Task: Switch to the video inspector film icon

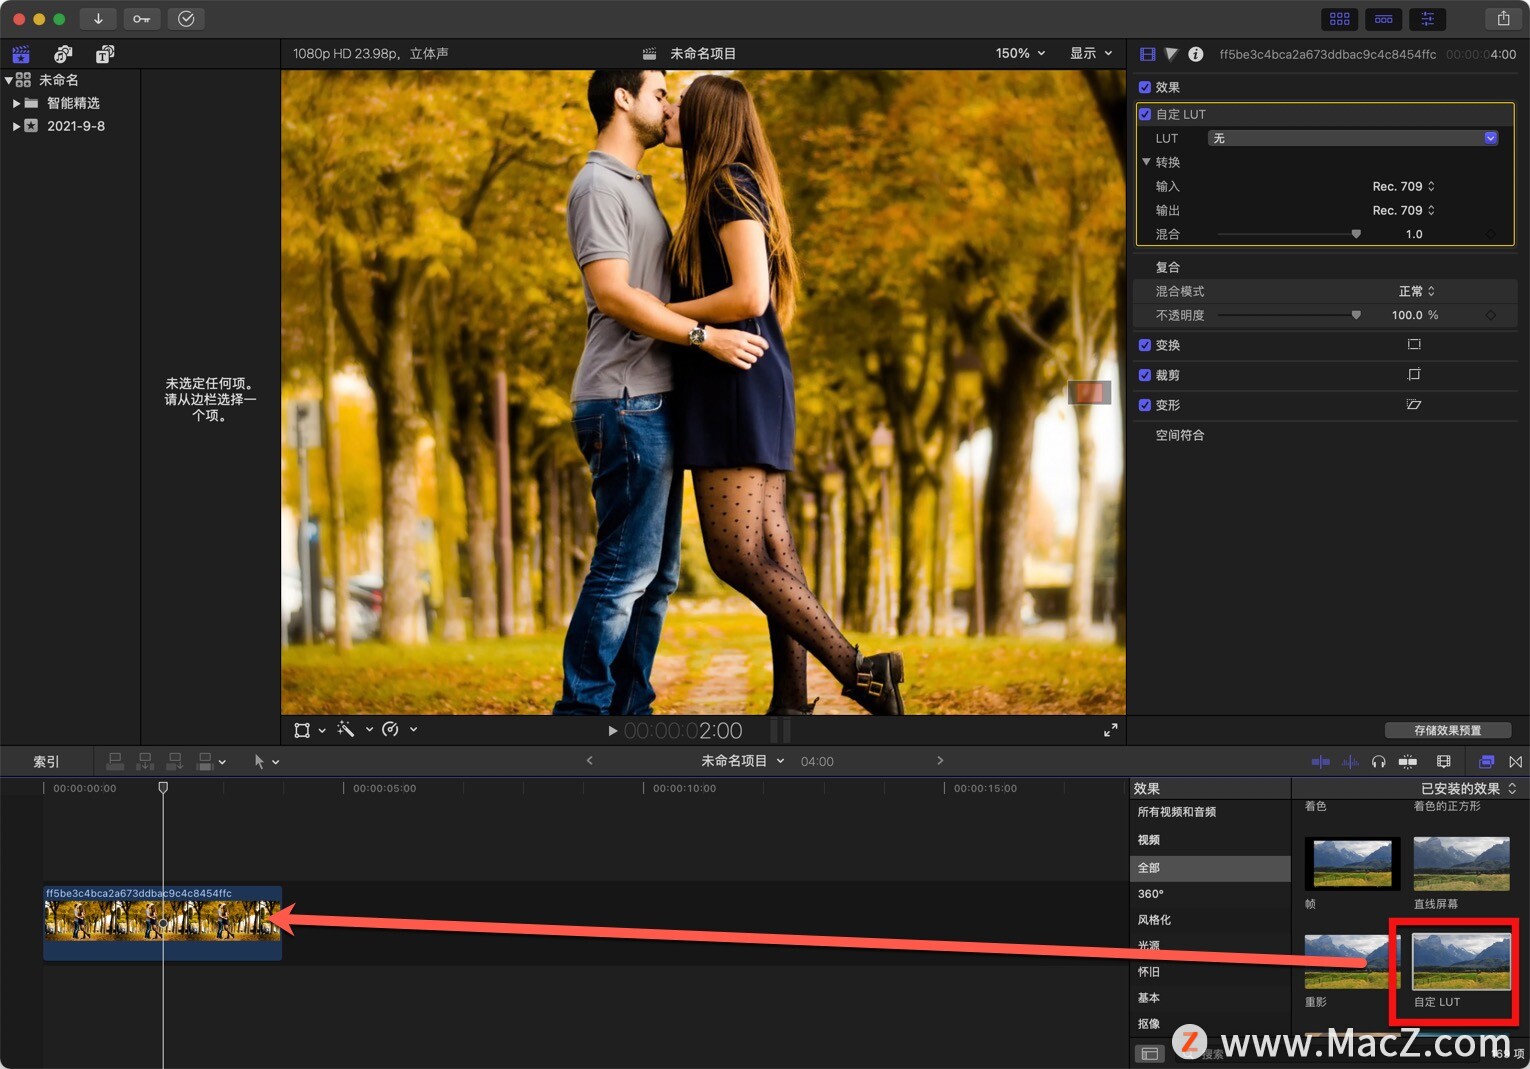Action: click(1148, 54)
